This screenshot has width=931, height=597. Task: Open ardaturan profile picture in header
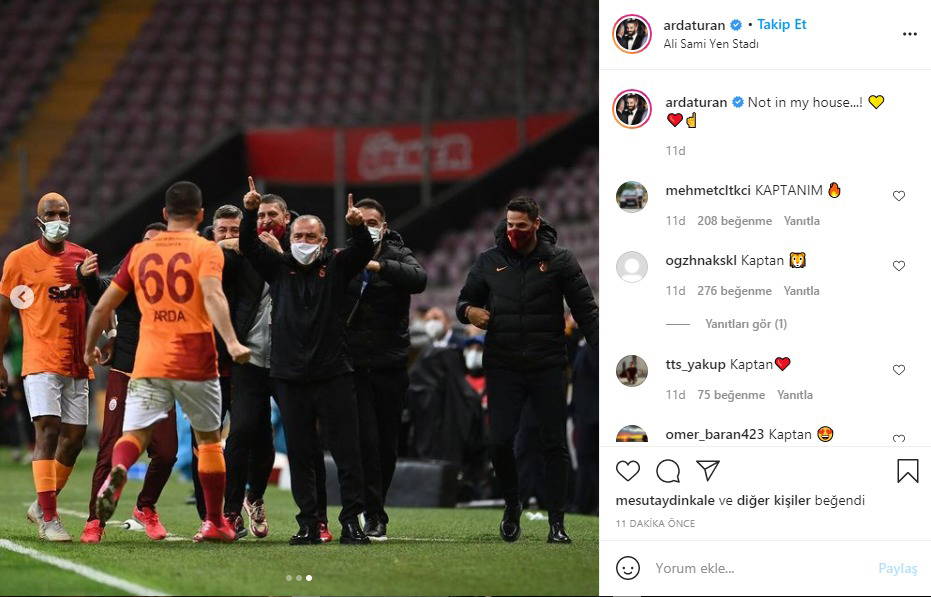tap(632, 34)
